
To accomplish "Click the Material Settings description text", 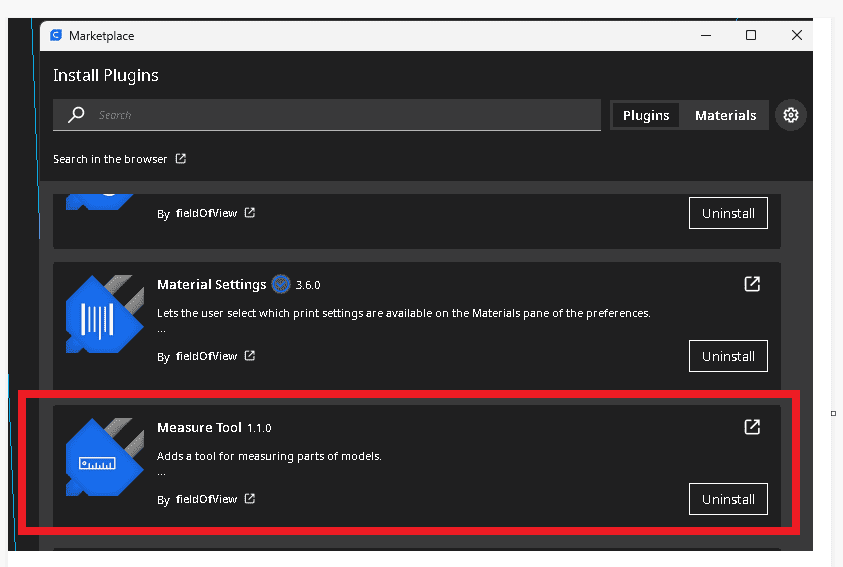I will [x=404, y=313].
